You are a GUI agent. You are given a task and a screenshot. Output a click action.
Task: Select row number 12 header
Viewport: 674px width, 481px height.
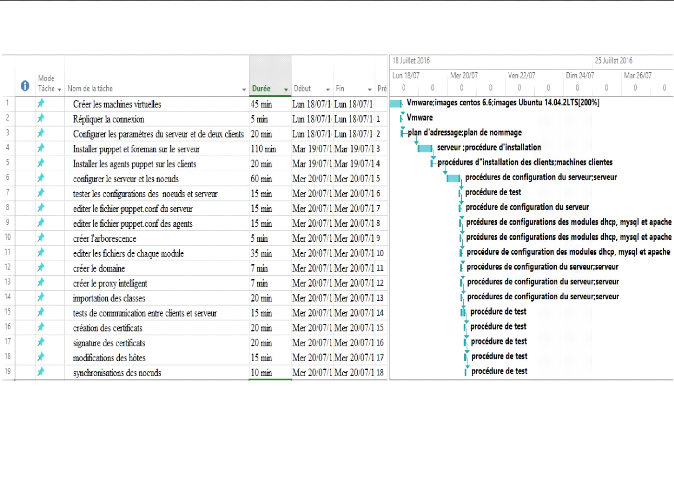click(8, 268)
